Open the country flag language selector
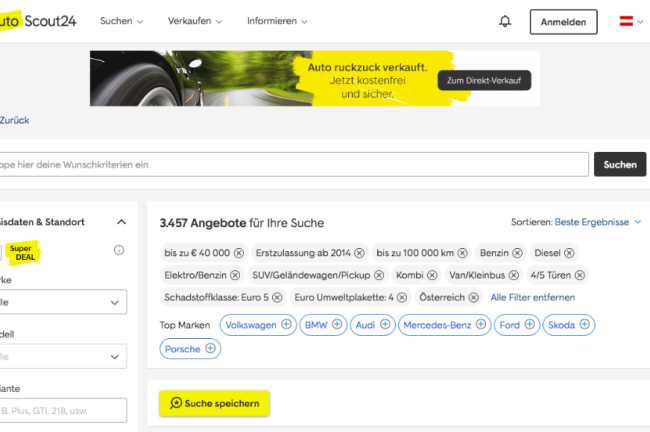Image resolution: width=650 pixels, height=432 pixels. pos(631,21)
